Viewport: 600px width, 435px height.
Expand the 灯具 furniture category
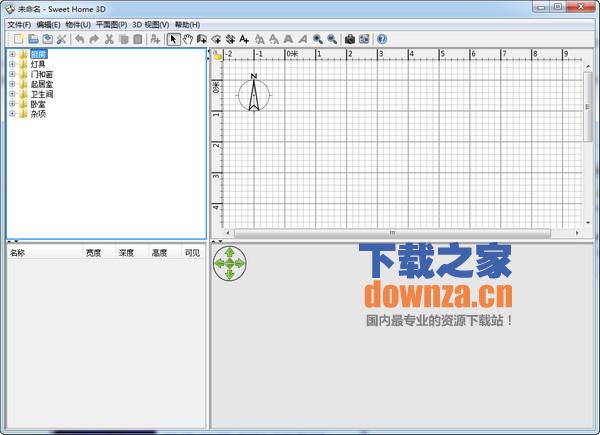pyautogui.click(x=12, y=64)
